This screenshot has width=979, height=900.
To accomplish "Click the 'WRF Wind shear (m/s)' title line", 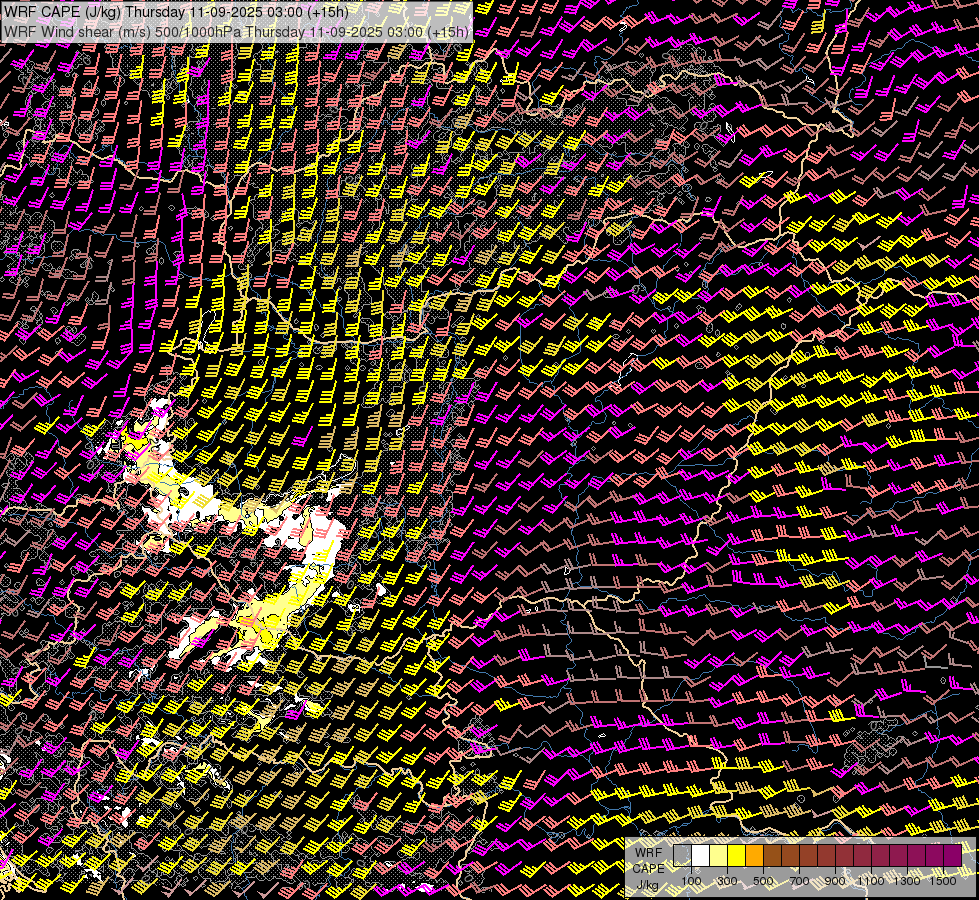I will (236, 31).
